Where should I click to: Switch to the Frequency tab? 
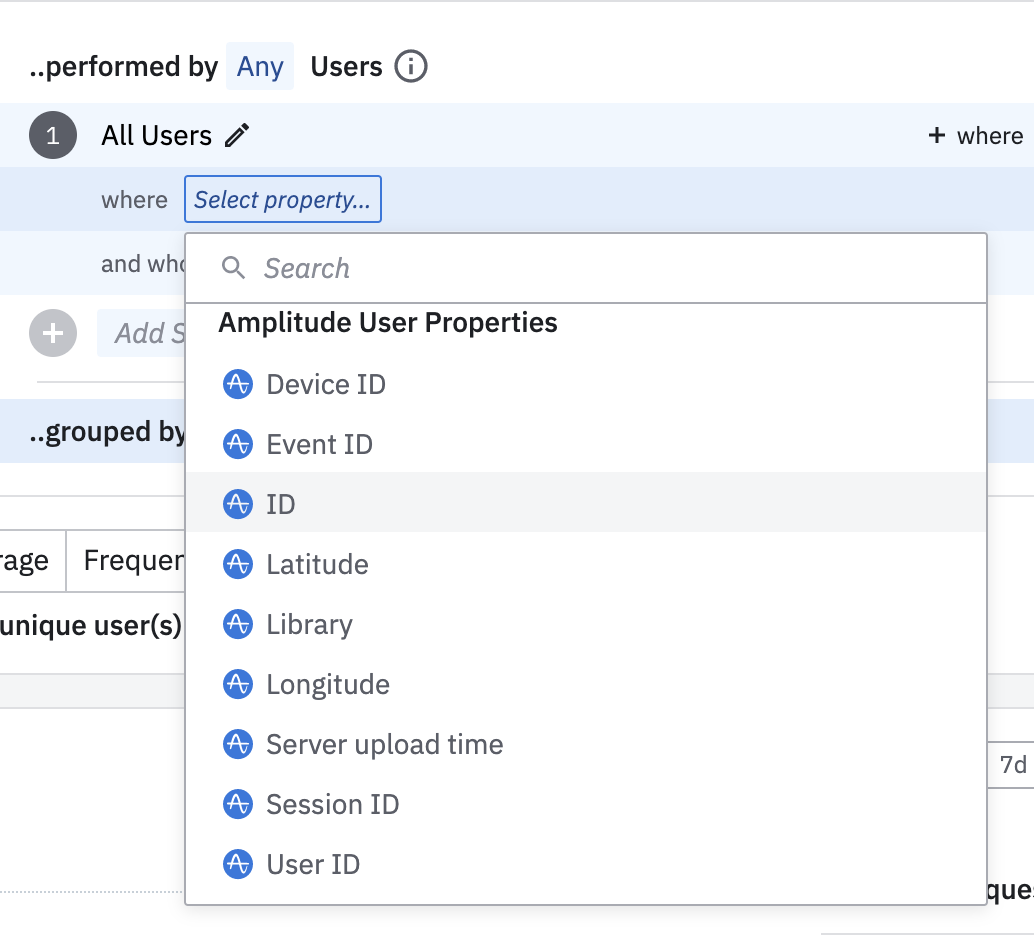130,561
